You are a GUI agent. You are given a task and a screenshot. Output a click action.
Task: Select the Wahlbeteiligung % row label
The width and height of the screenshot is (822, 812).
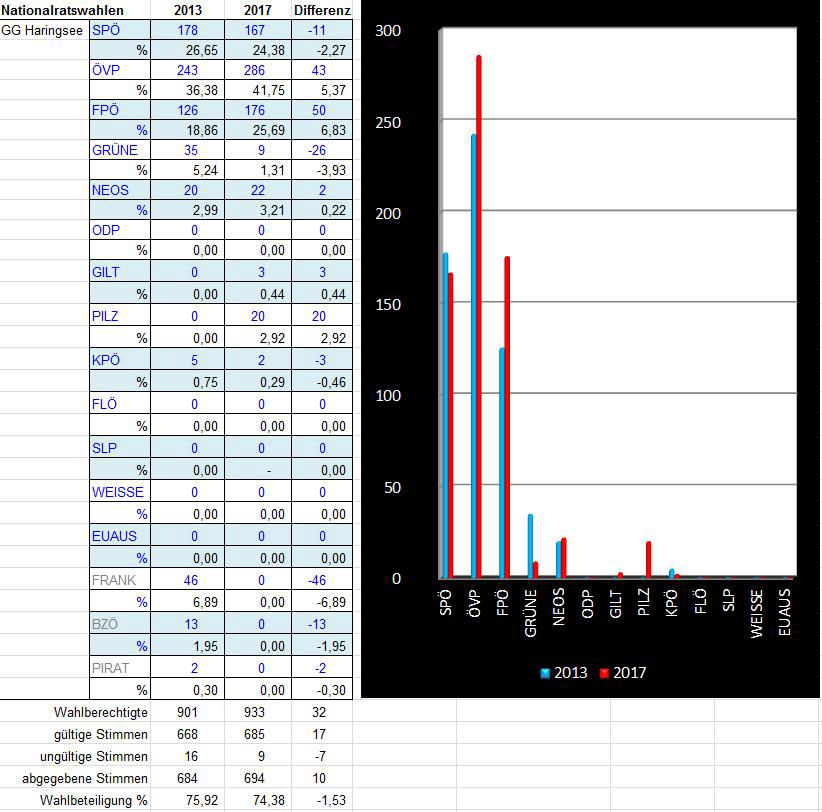[x=94, y=801]
